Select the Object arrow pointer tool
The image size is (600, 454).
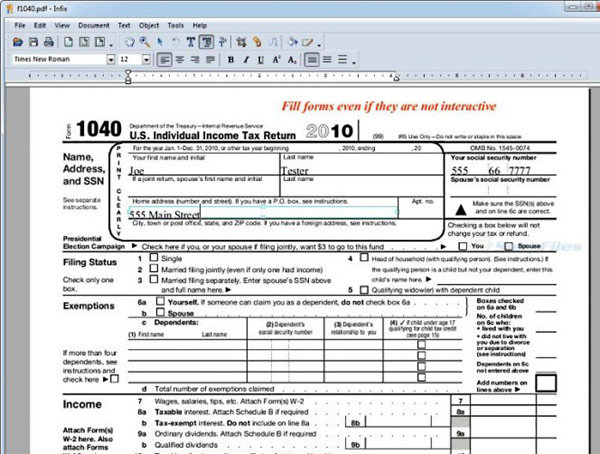(160, 42)
